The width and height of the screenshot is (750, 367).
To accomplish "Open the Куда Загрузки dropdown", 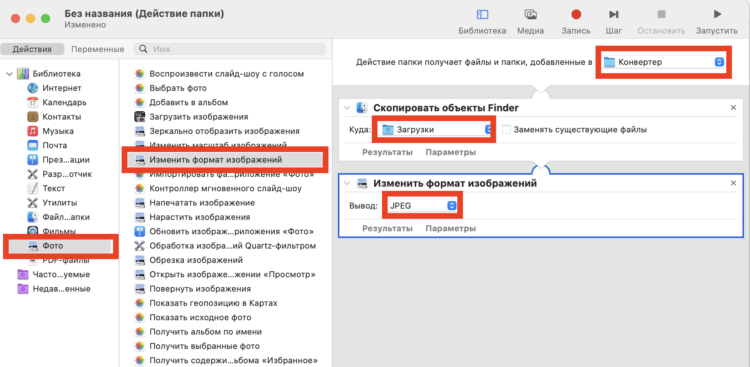I will (x=436, y=130).
